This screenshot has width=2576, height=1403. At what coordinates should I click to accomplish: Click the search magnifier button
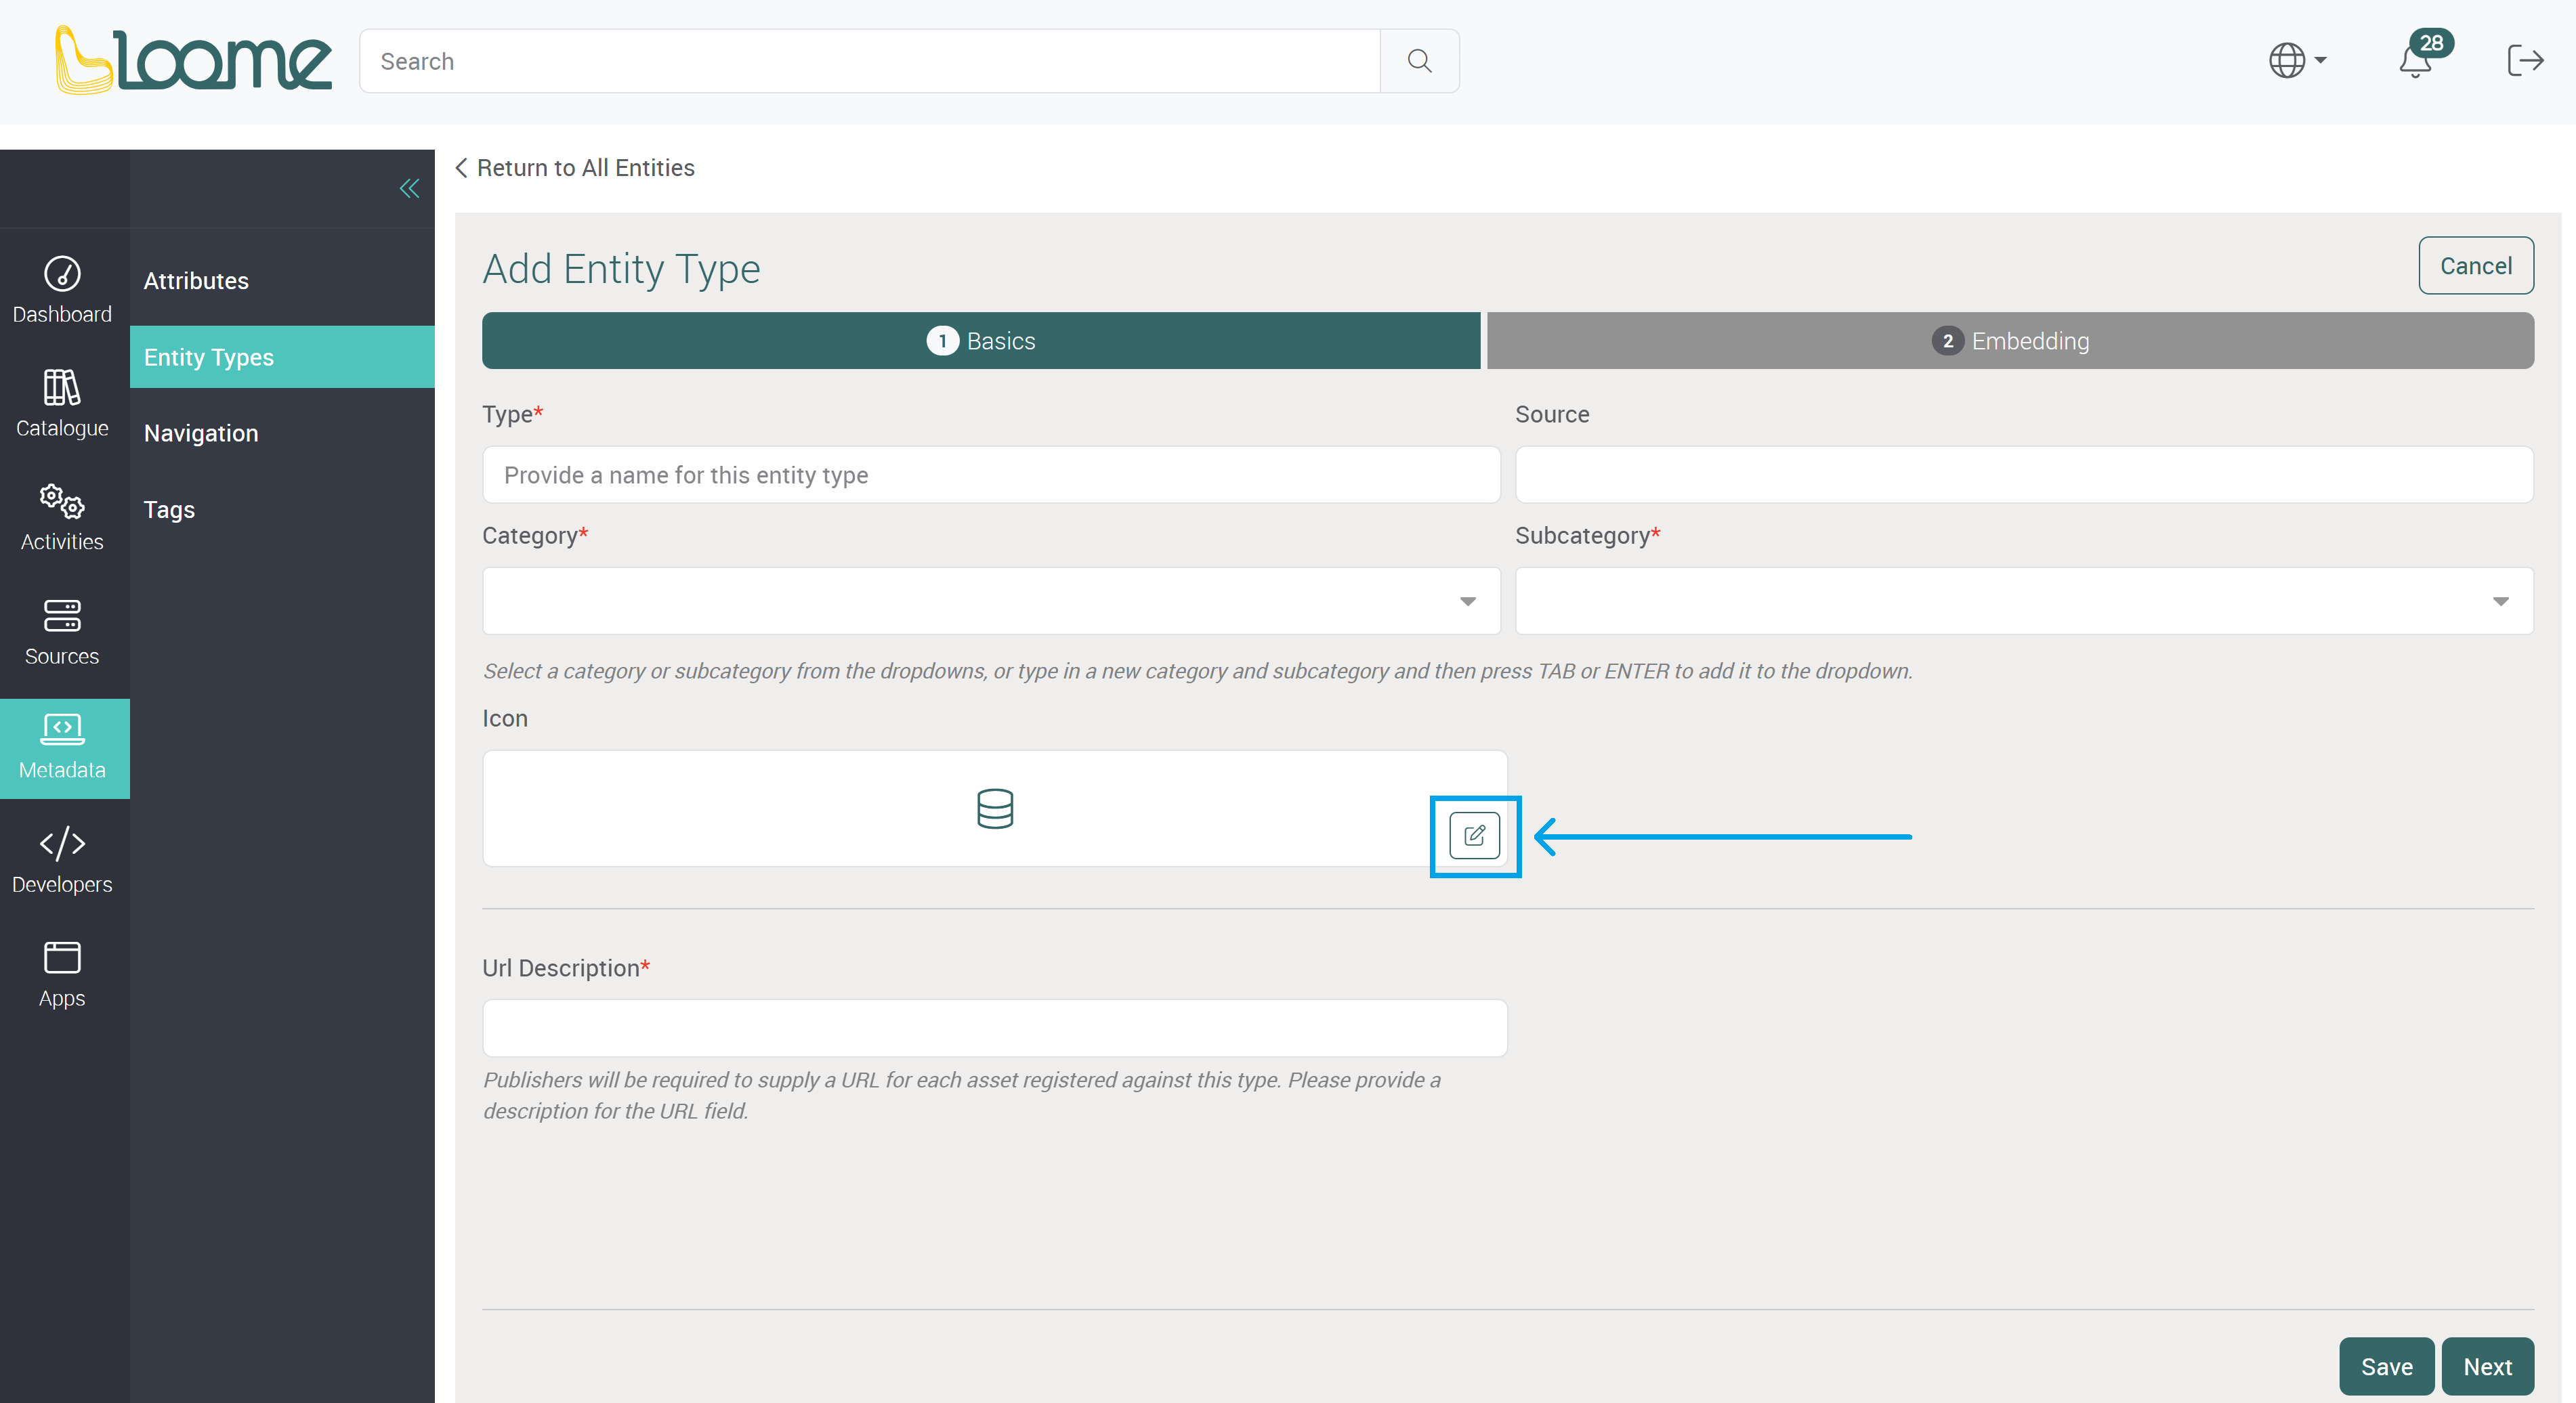pyautogui.click(x=1419, y=61)
